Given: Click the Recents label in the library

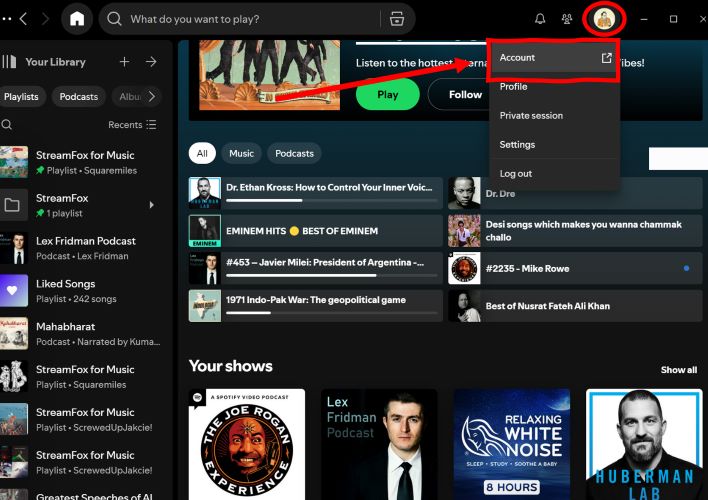Looking at the screenshot, I should point(125,125).
